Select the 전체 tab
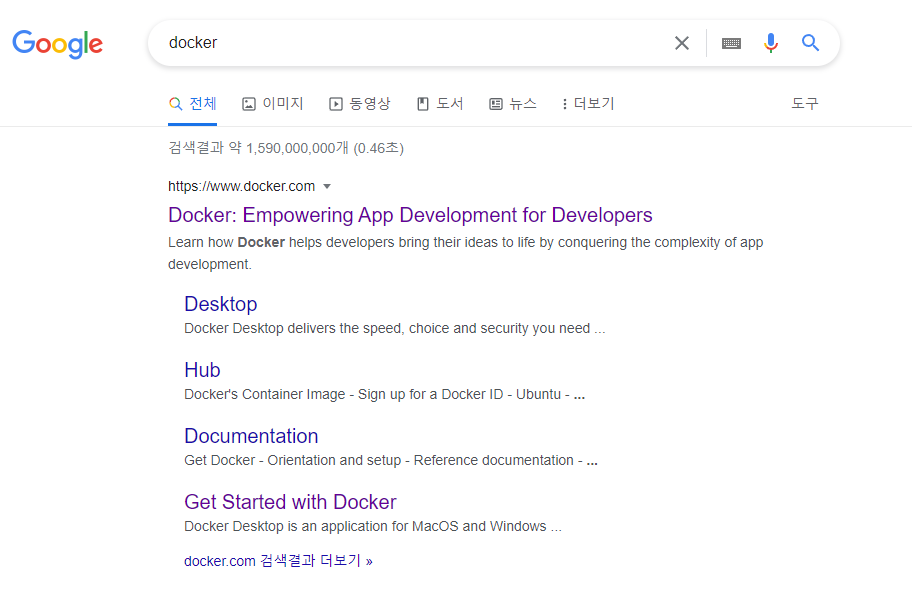912x597 pixels. pos(193,104)
